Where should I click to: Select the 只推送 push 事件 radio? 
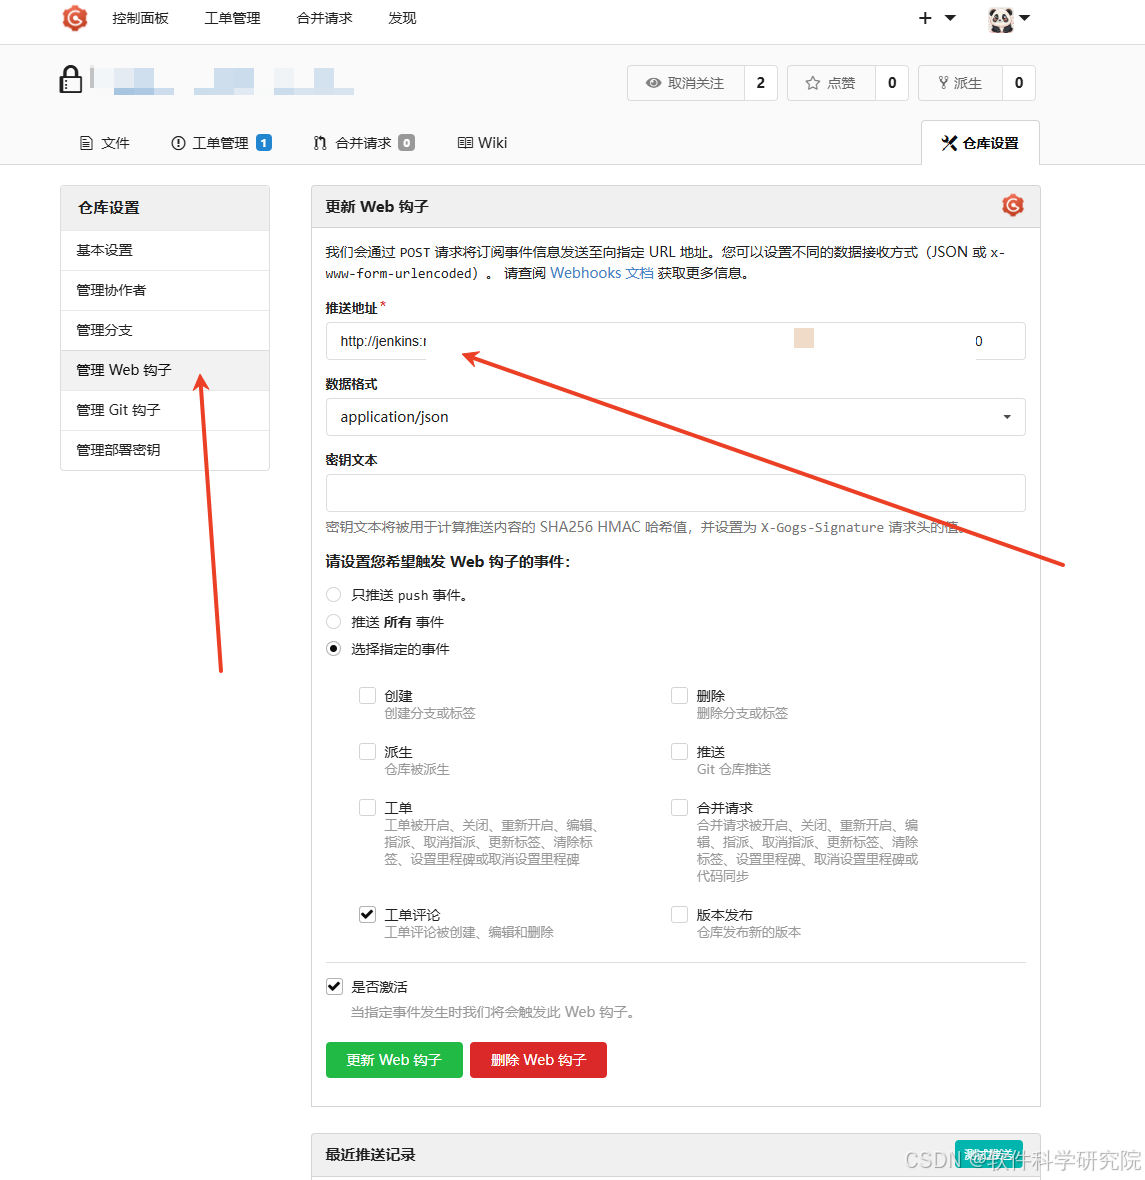[333, 595]
